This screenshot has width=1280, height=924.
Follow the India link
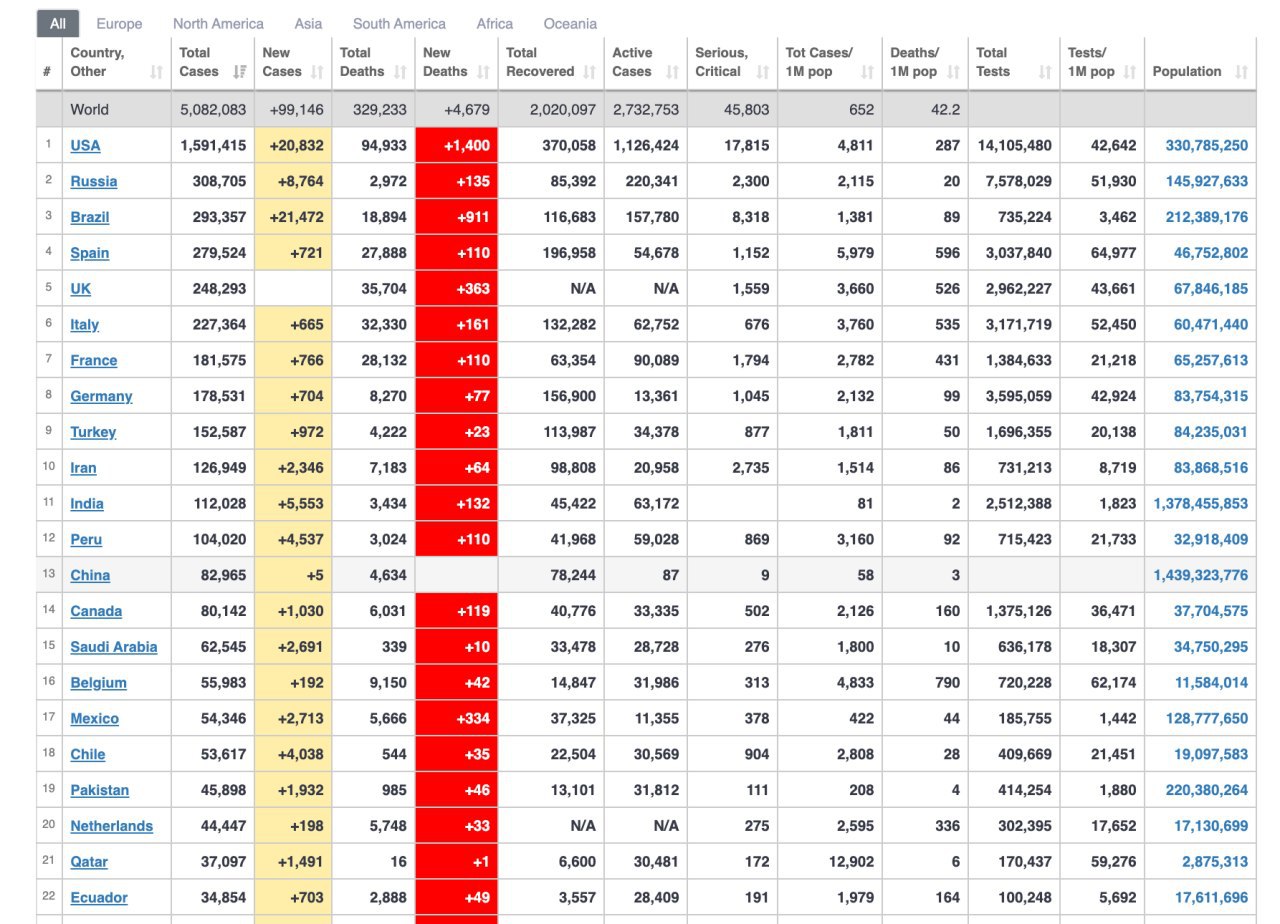click(86, 504)
